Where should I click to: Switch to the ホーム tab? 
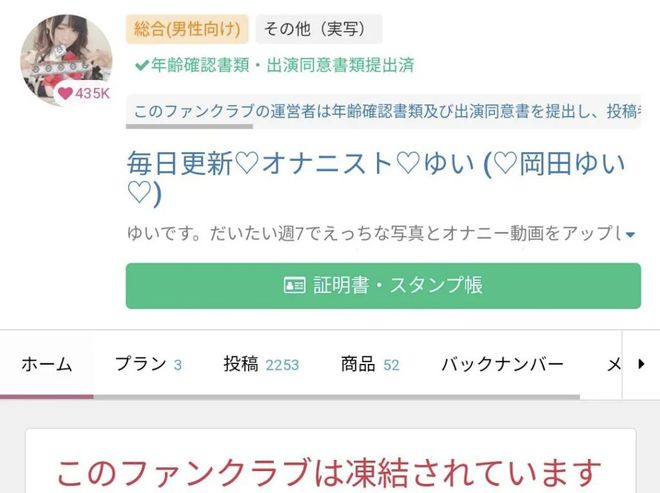[47, 364]
